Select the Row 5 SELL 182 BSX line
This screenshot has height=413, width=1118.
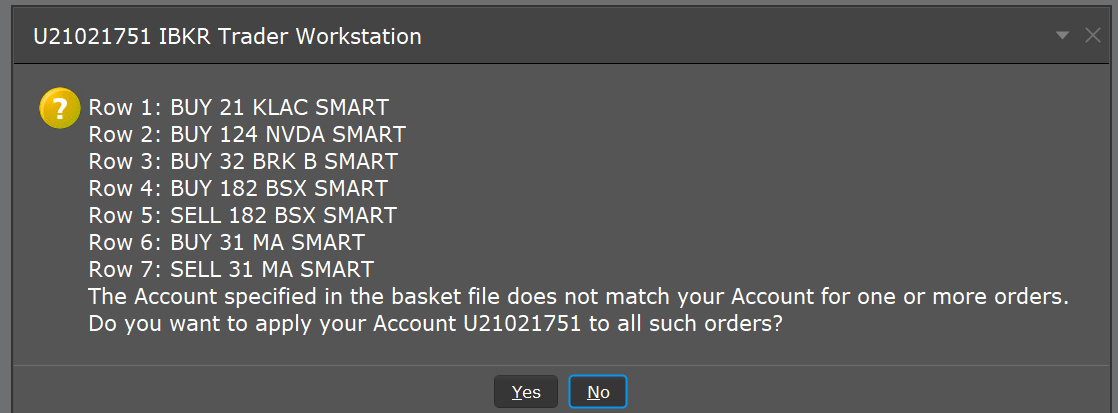coord(243,215)
